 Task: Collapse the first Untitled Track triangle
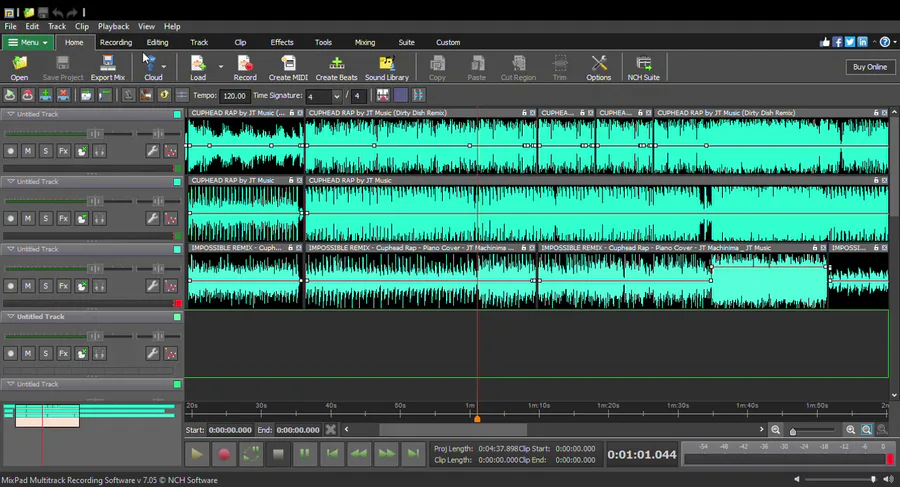point(10,114)
